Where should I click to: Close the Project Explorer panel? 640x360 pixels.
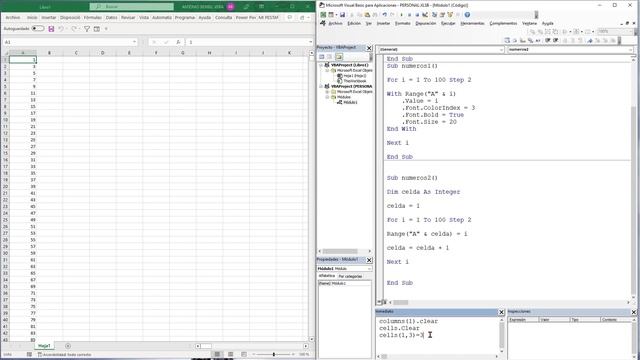point(369,48)
